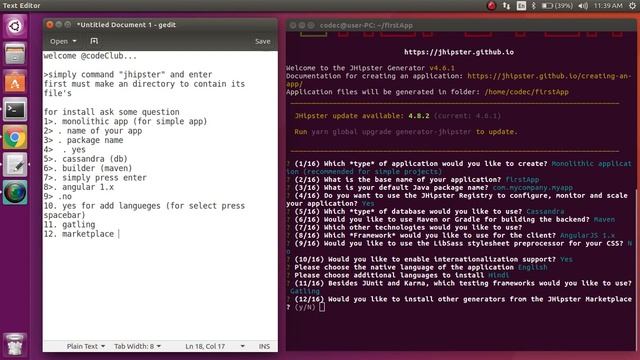640x360 pixels.
Task: Click the '8>. angular 1.x' line
Action: coord(79,187)
